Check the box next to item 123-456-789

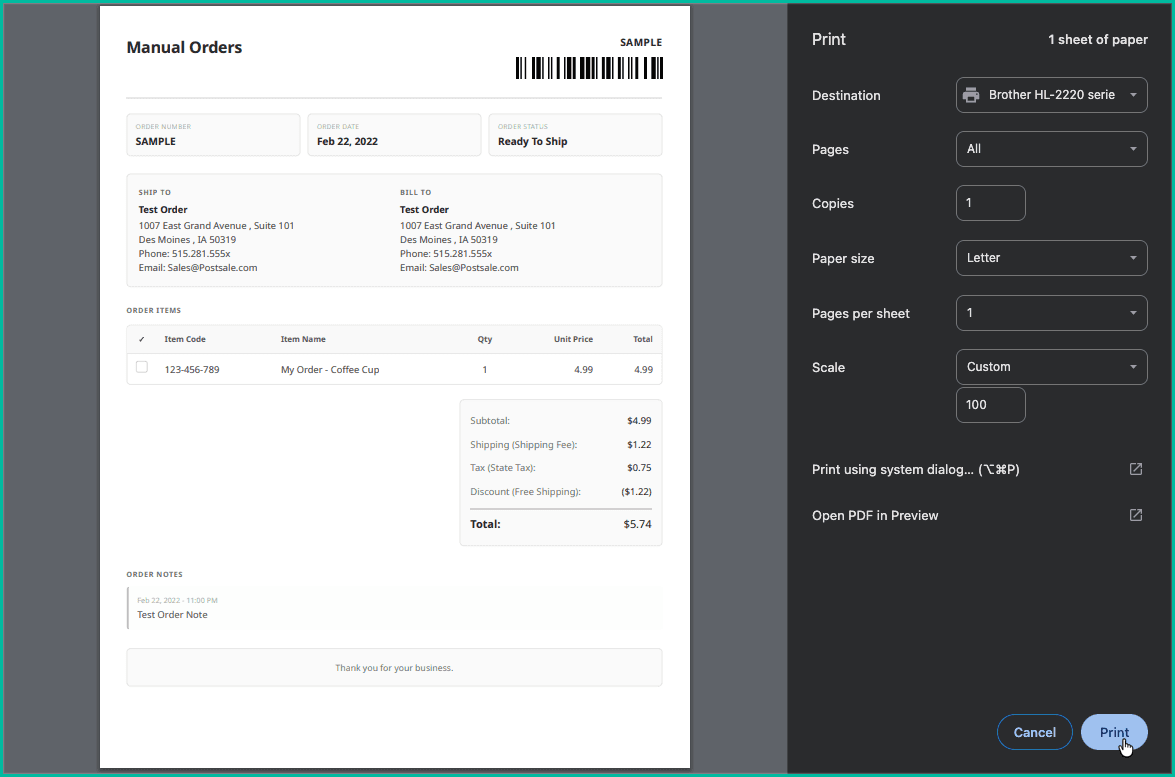142,367
